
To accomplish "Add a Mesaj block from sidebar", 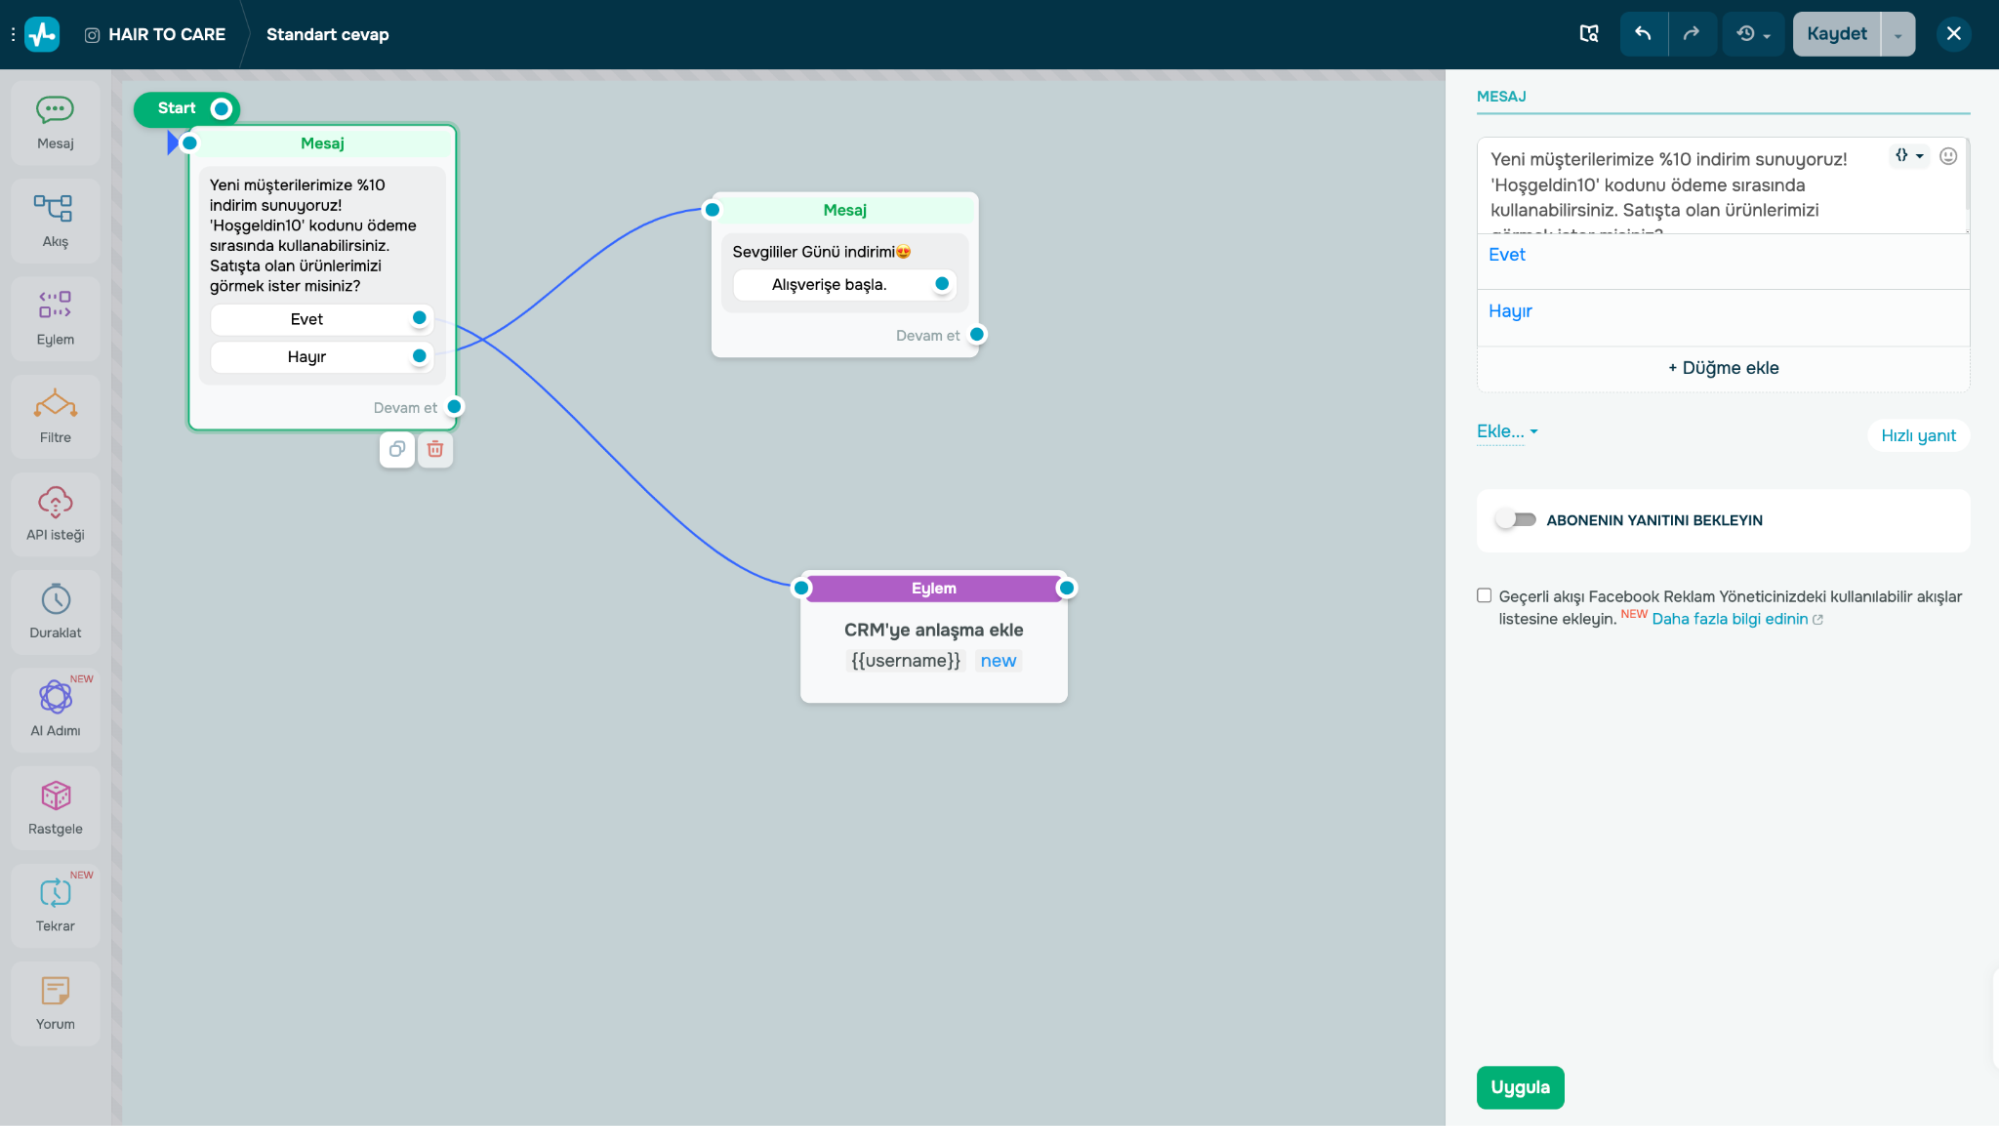I will pyautogui.click(x=55, y=122).
